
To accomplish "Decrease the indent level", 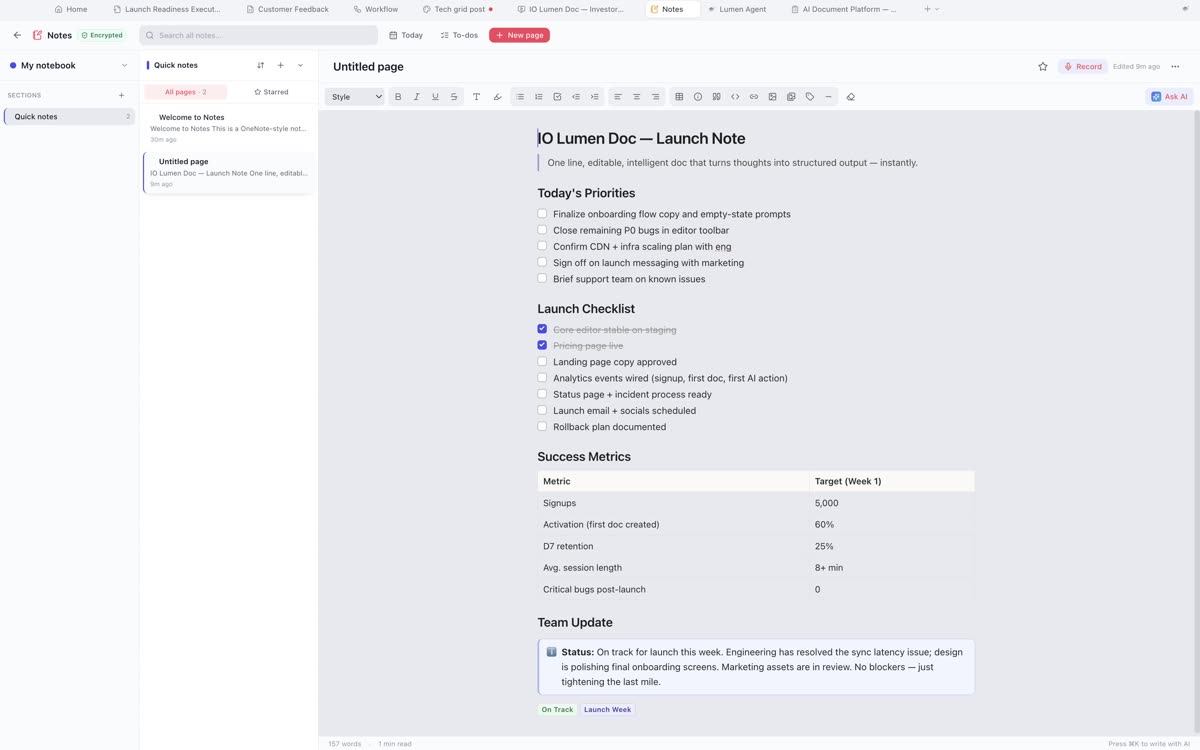I will pos(576,97).
